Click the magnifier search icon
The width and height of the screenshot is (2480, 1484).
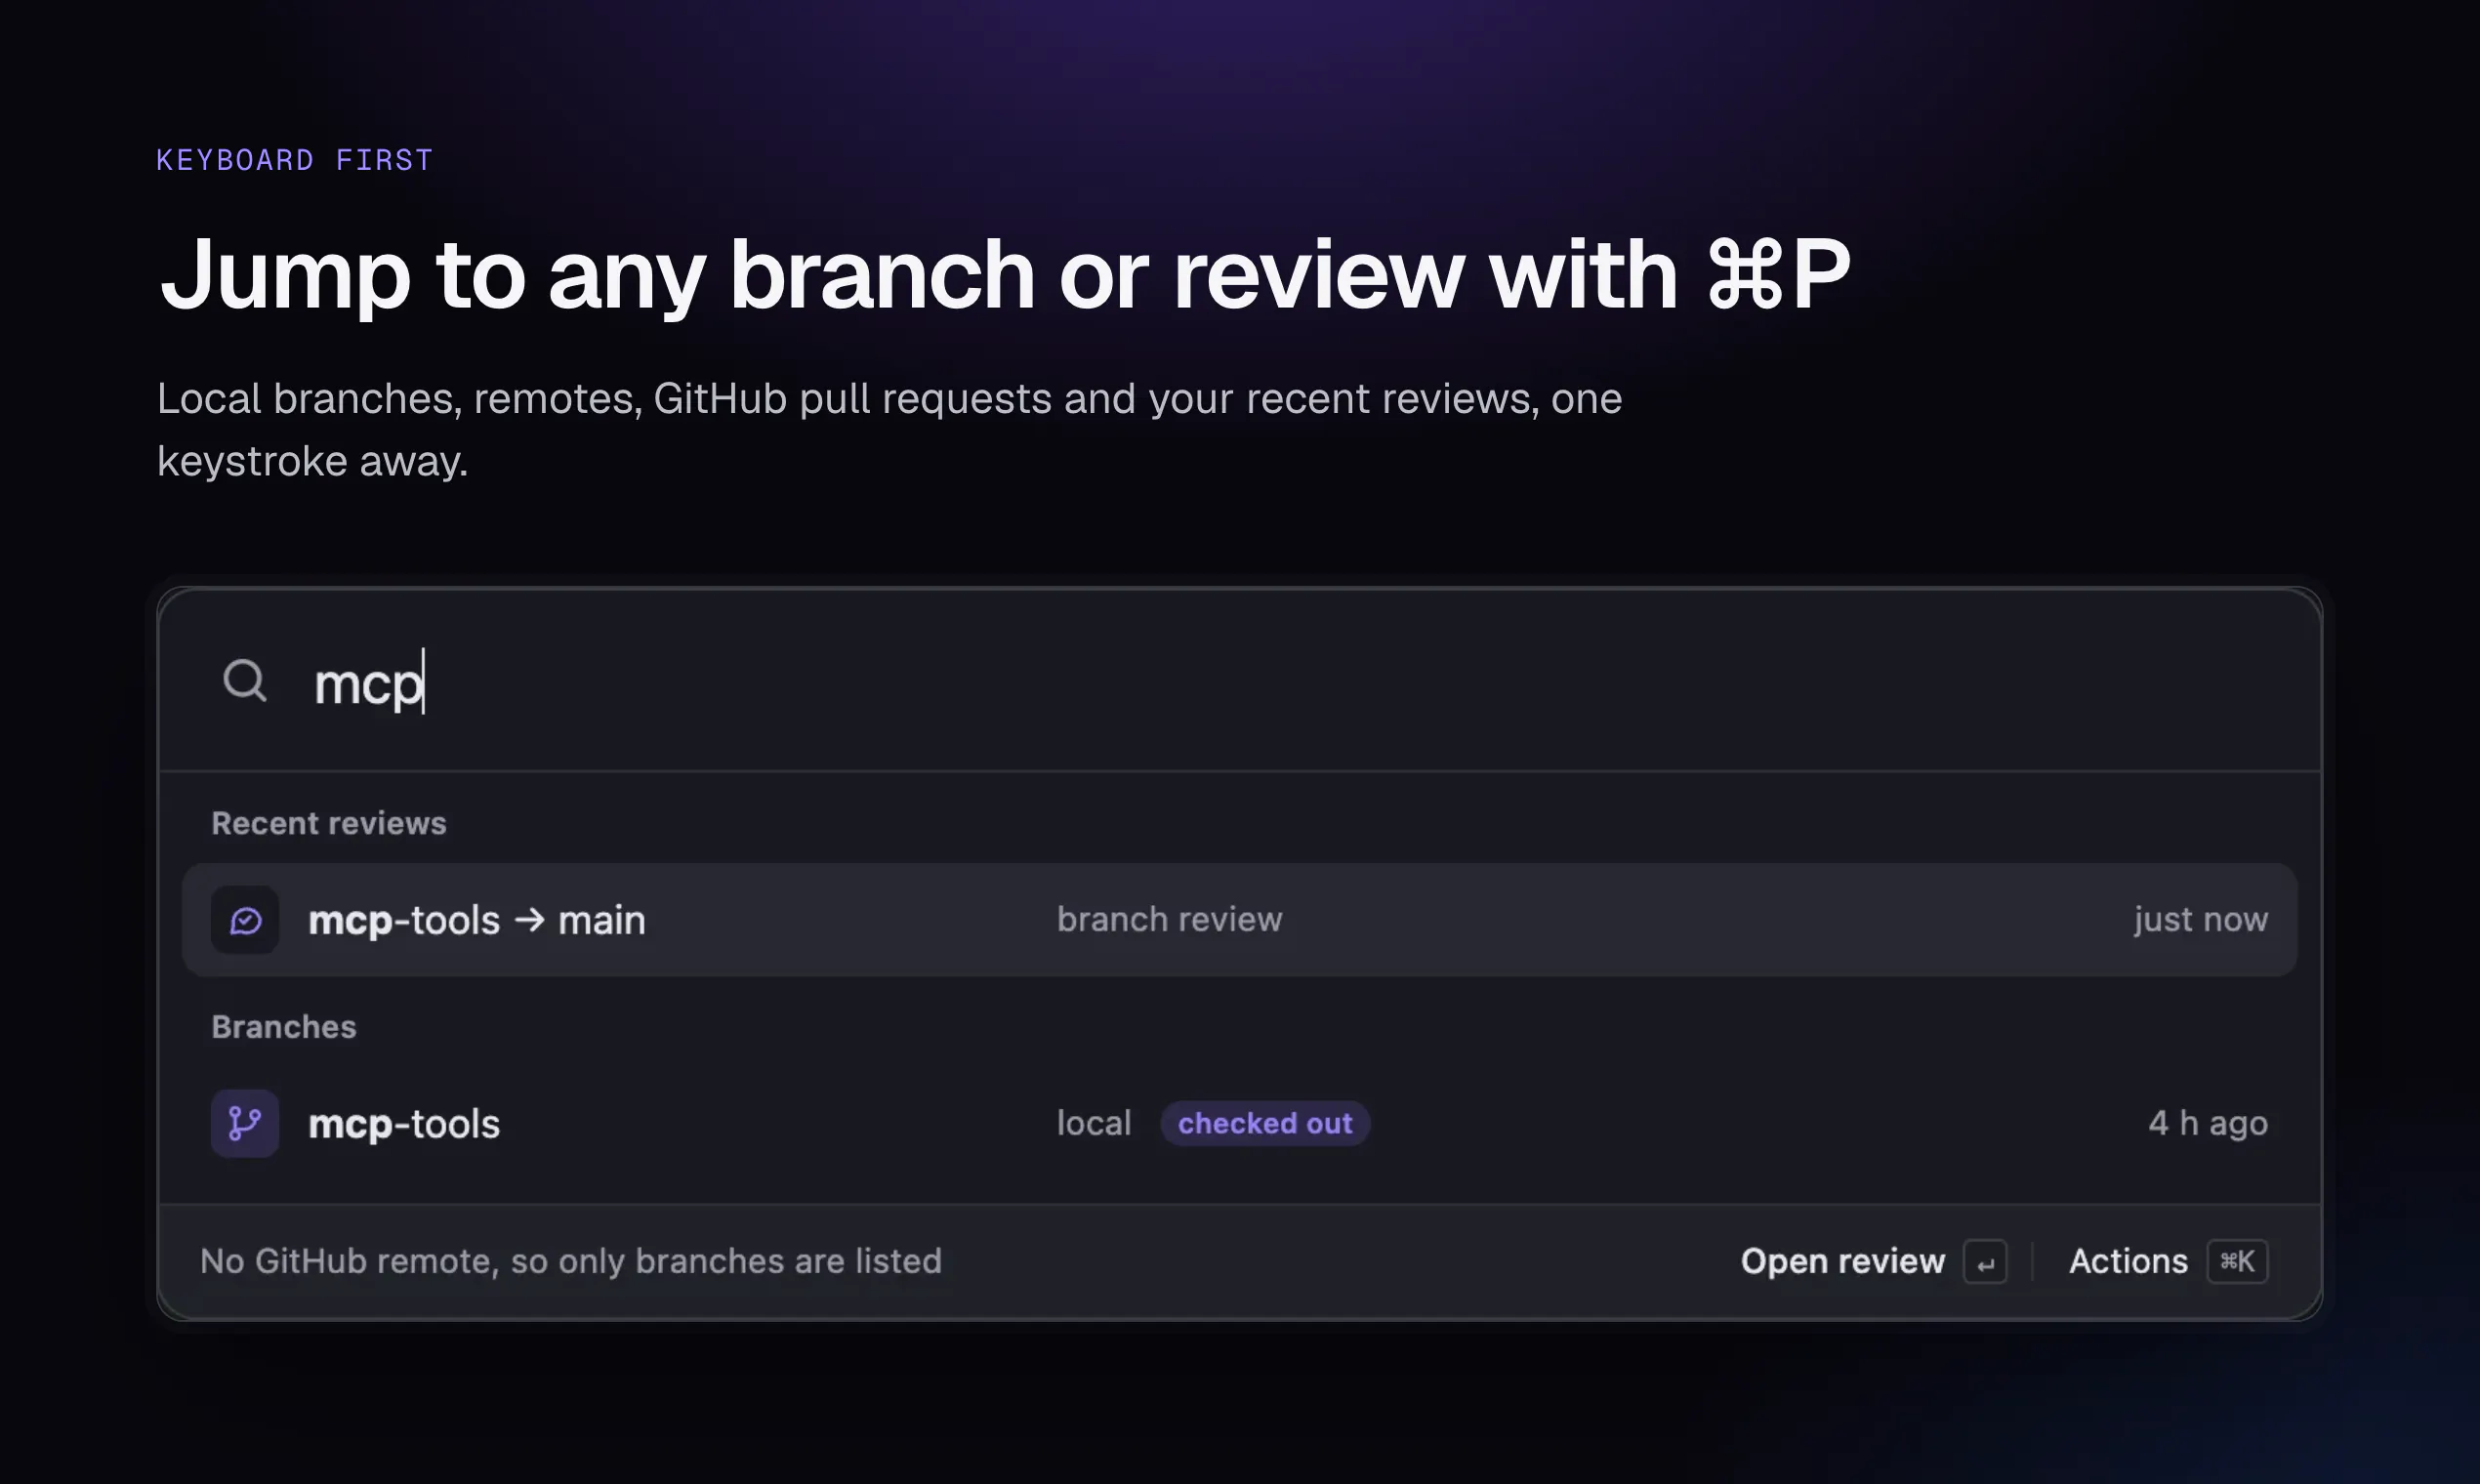pos(245,681)
